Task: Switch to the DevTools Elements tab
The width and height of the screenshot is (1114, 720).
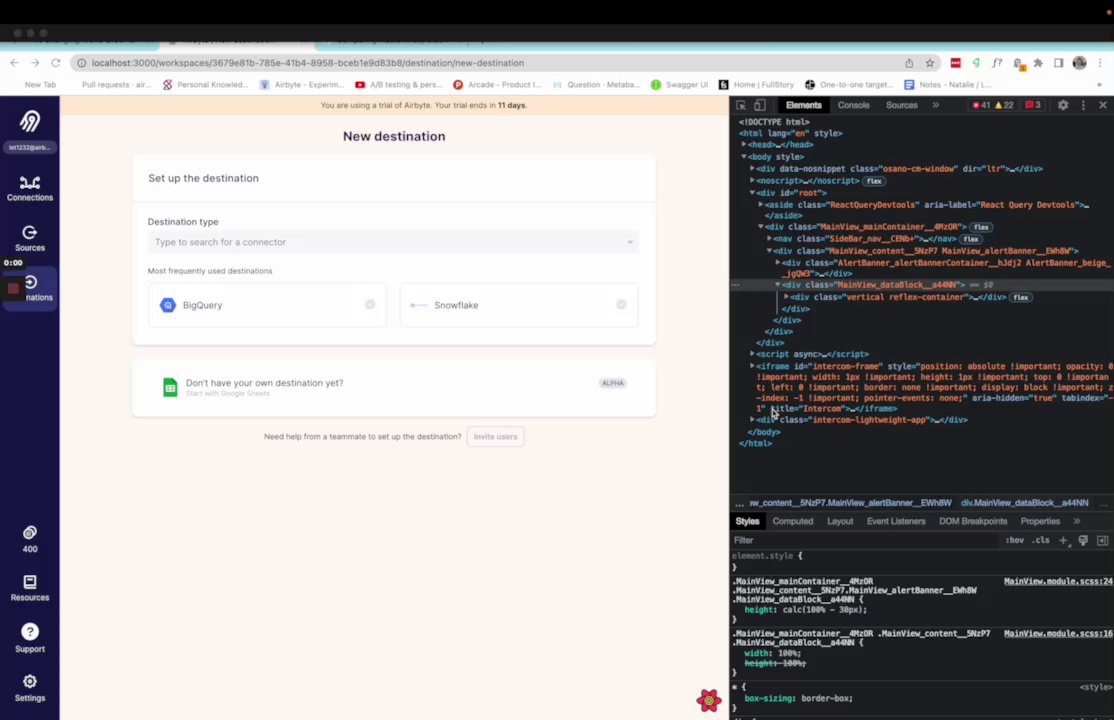Action: coord(804,105)
